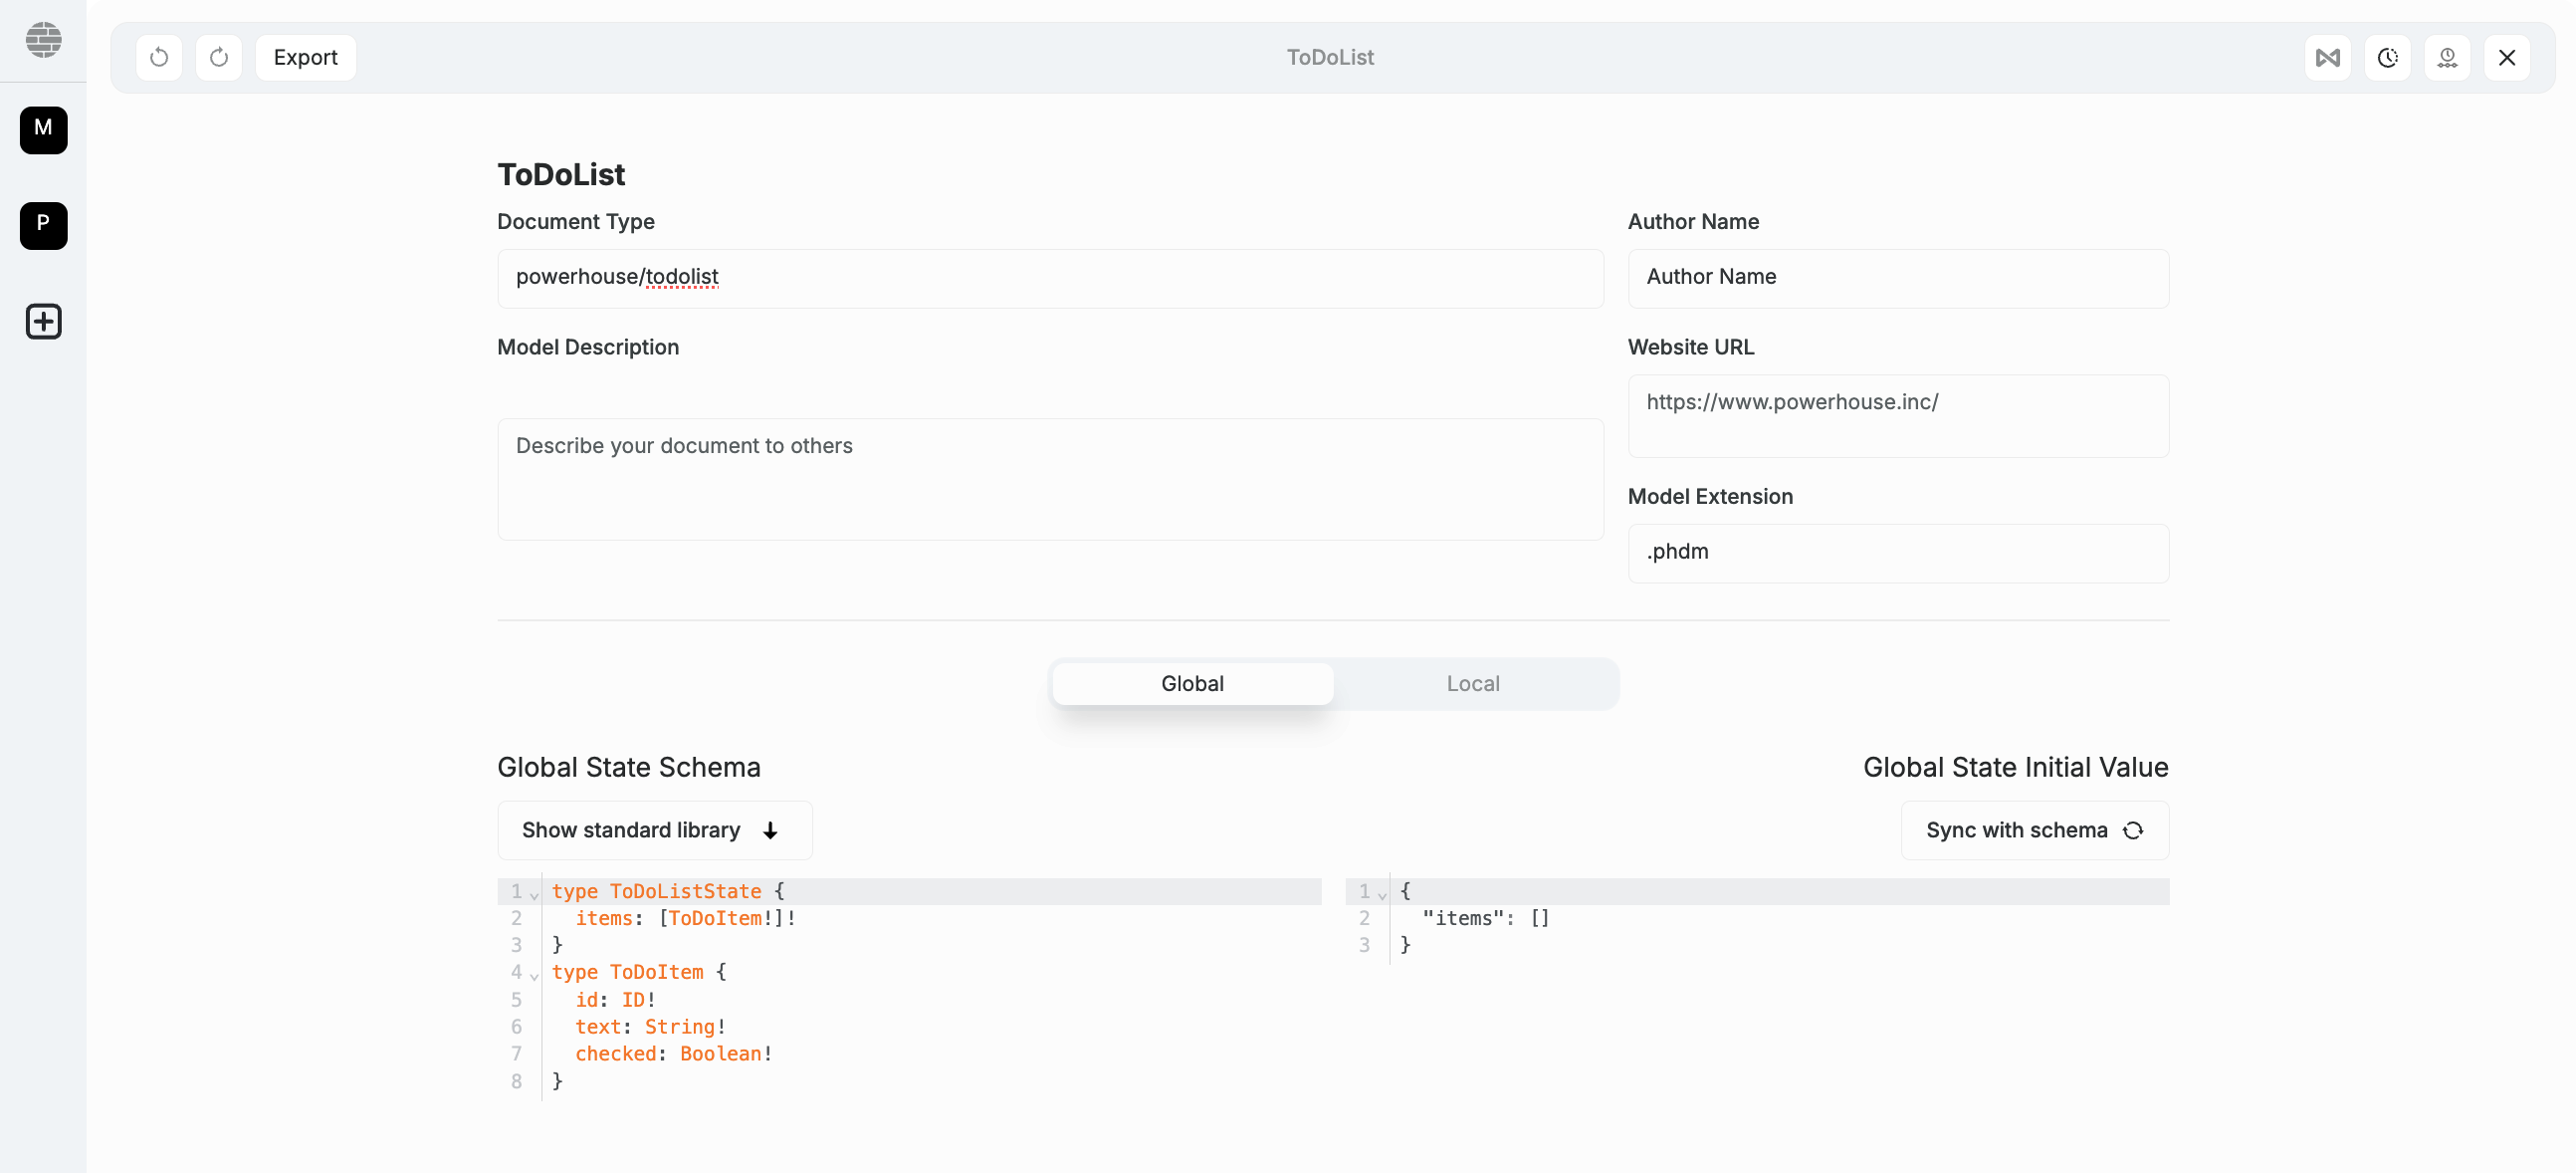
Task: Open the M workspace in the sidebar
Action: pos(43,130)
